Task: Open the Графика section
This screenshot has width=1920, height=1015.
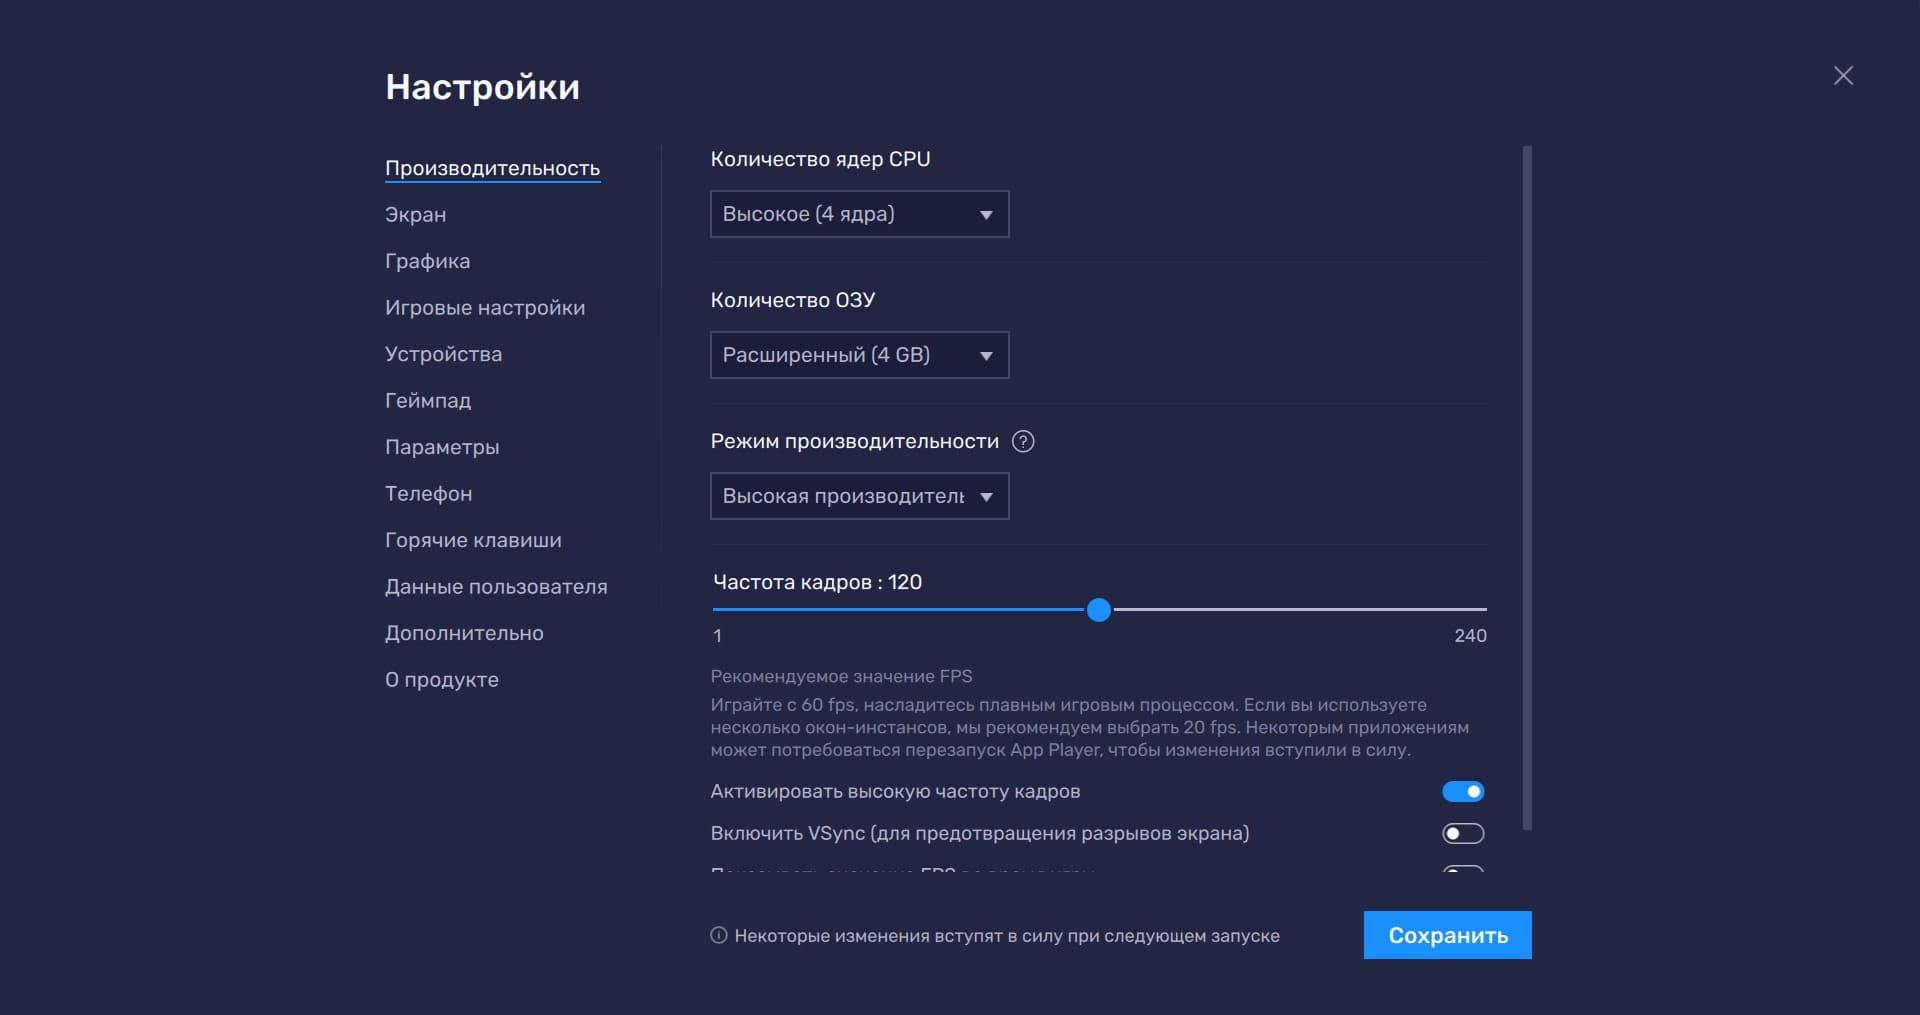Action: (427, 261)
